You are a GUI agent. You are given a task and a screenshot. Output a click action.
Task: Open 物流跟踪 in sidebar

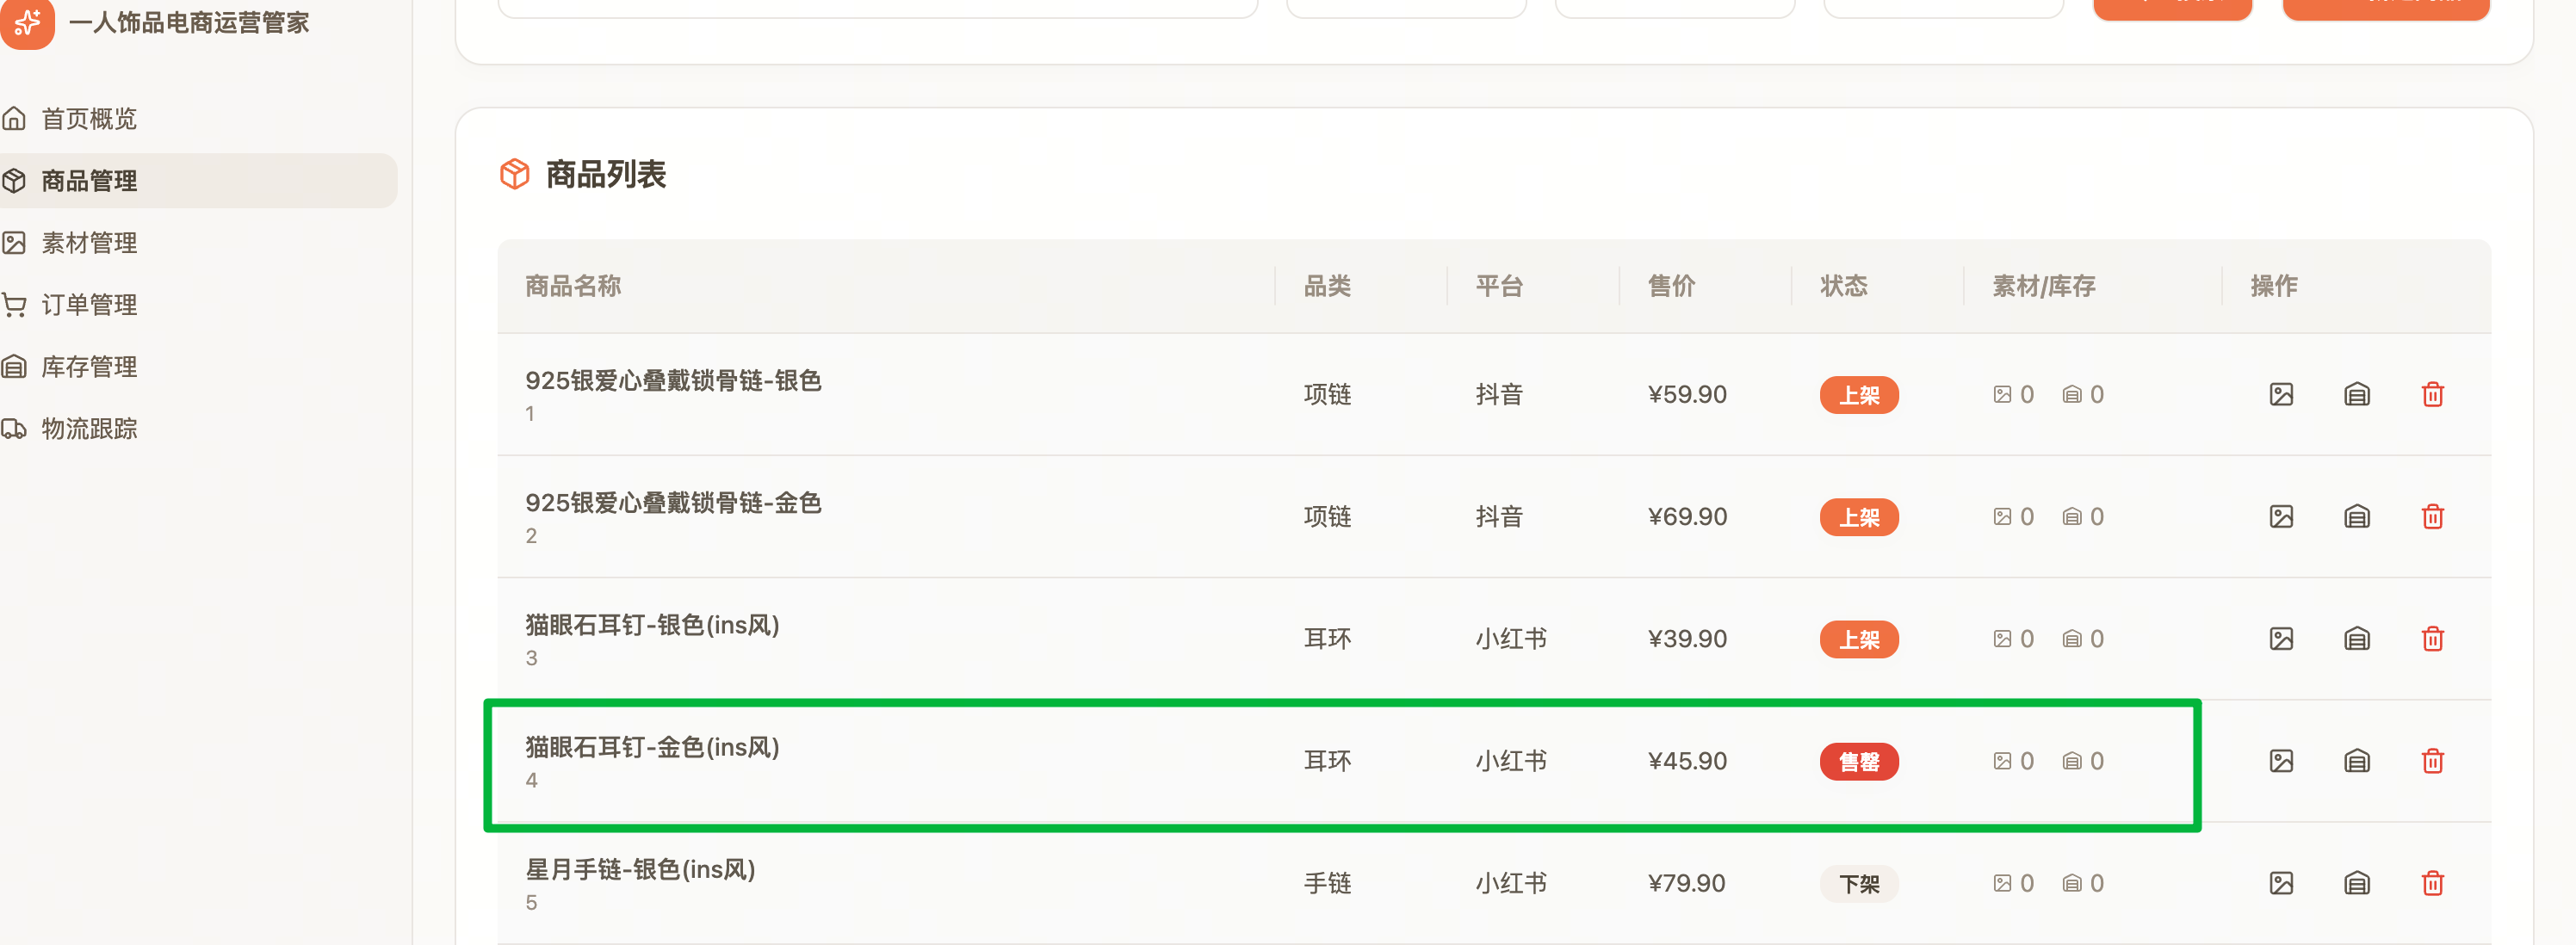coord(89,429)
